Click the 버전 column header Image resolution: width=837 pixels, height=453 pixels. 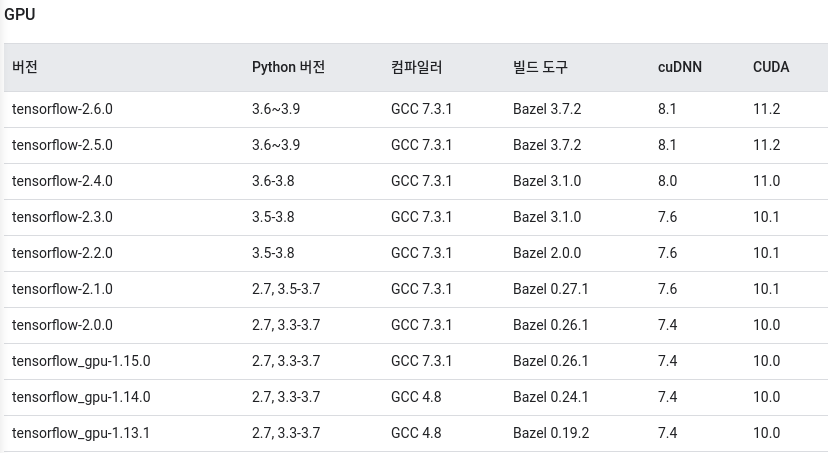[x=25, y=68]
